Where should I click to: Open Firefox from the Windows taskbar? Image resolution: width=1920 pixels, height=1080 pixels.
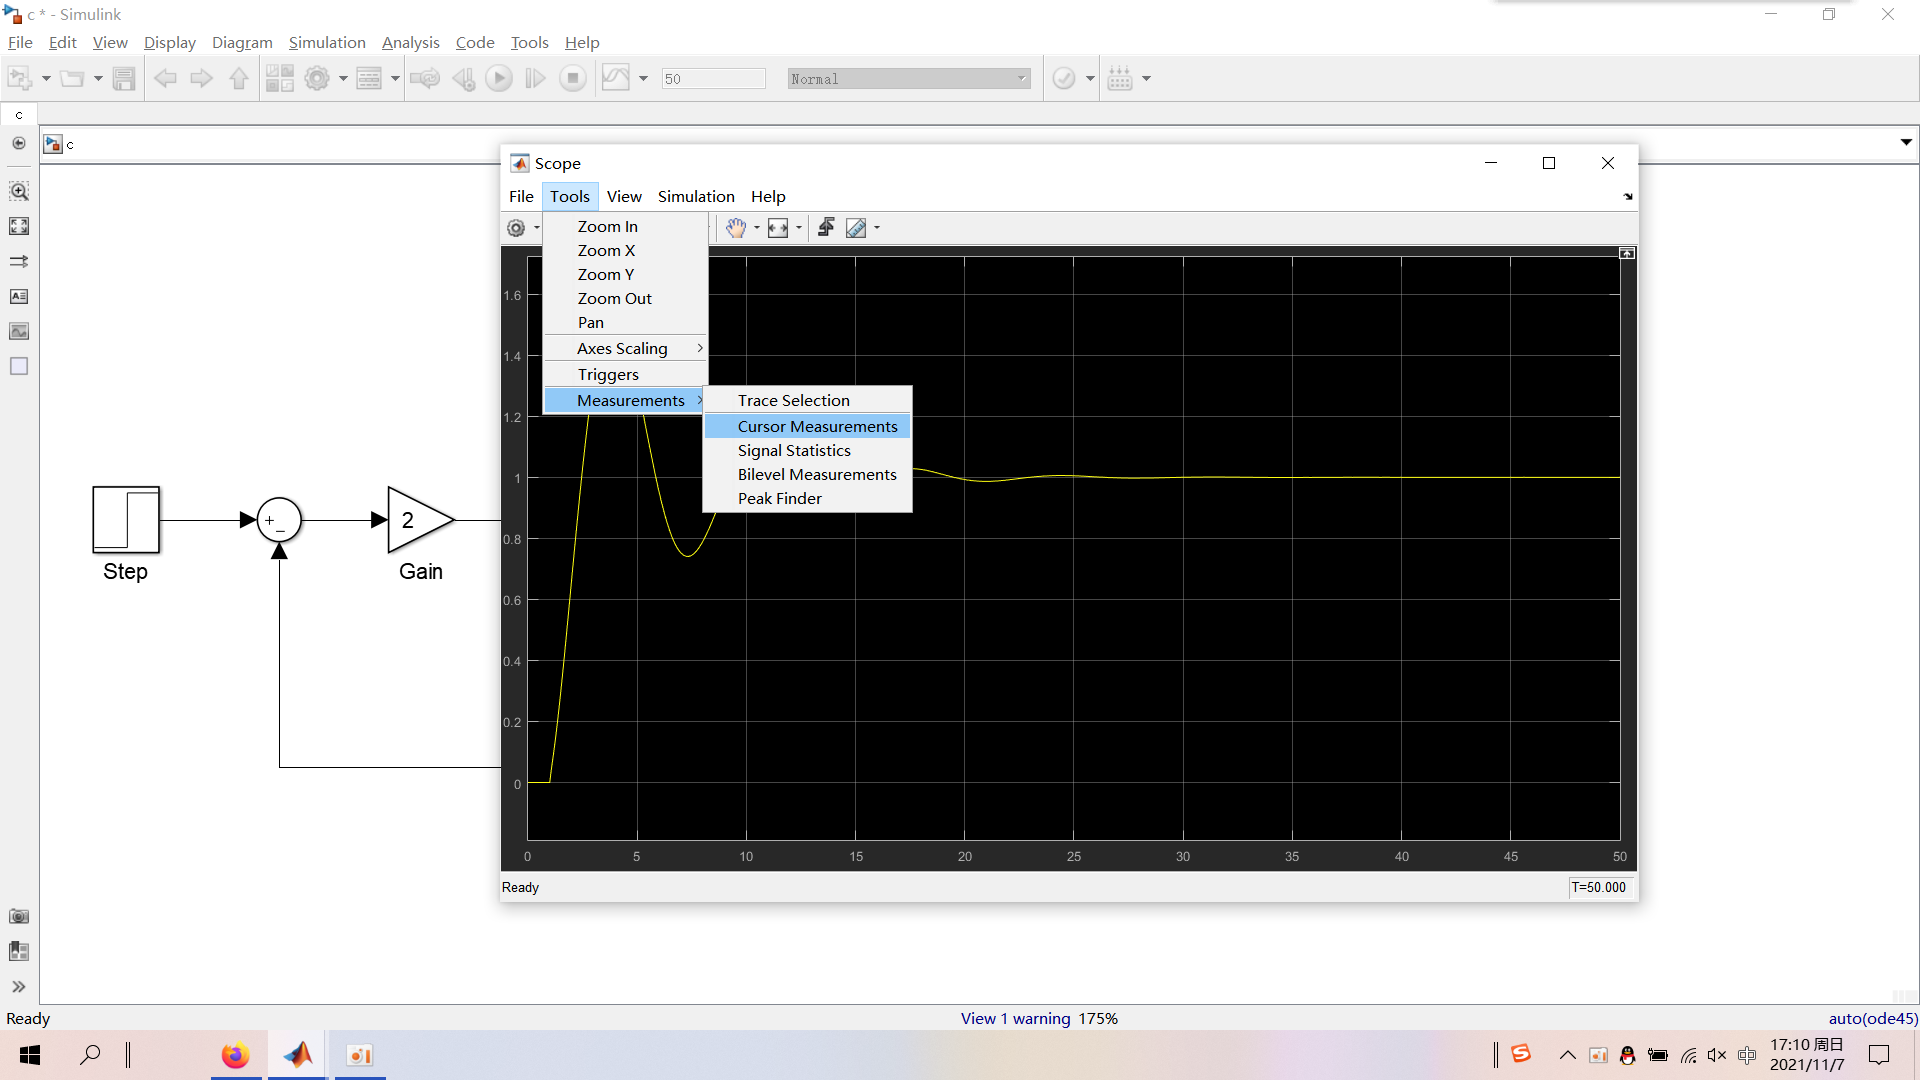click(x=236, y=1055)
